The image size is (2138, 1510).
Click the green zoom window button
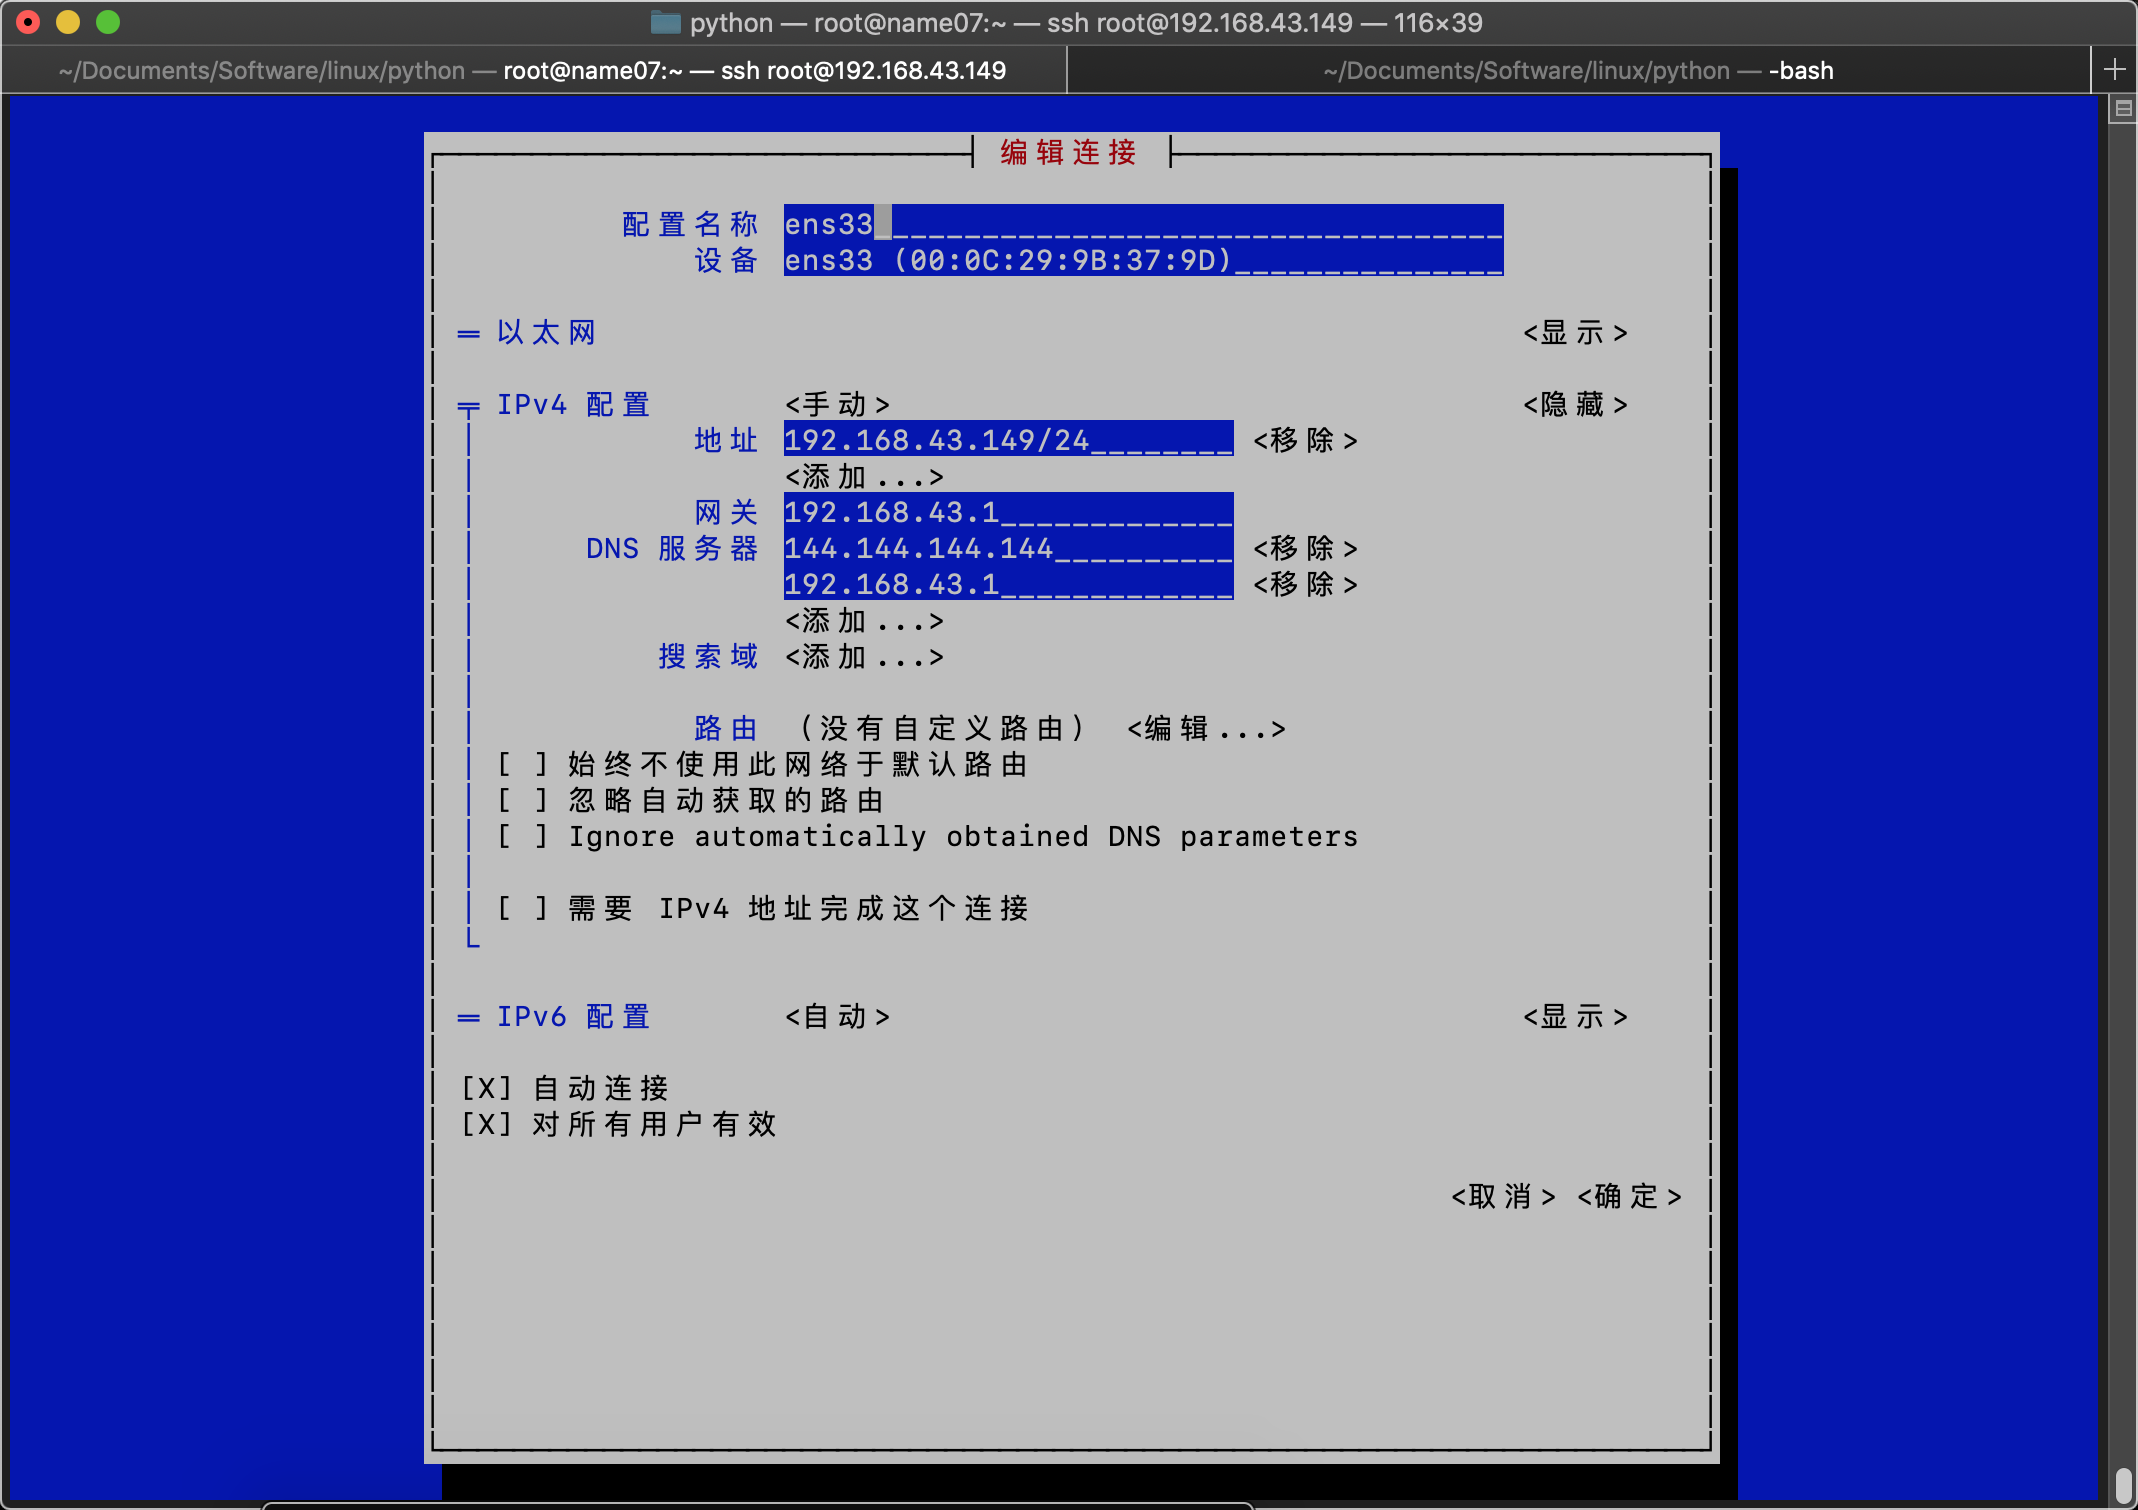click(x=108, y=22)
